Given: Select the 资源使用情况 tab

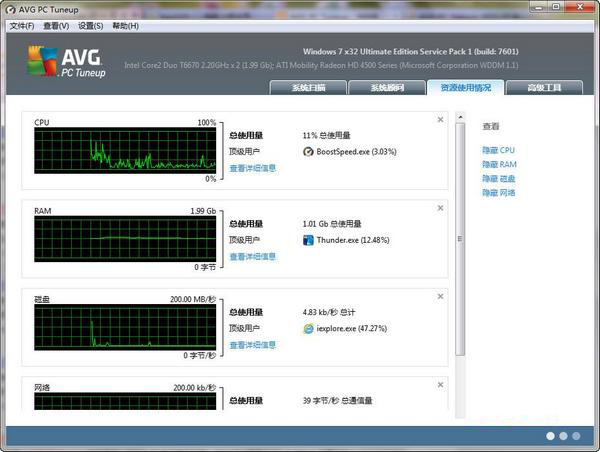Looking at the screenshot, I should pyautogui.click(x=466, y=88).
